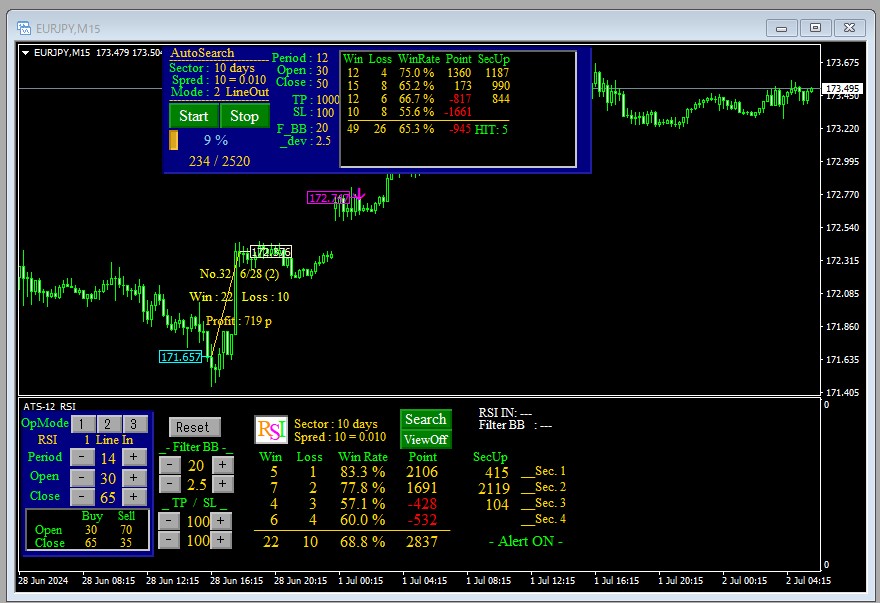
Task: Increase RSI Close value with plus button
Action: pos(134,496)
